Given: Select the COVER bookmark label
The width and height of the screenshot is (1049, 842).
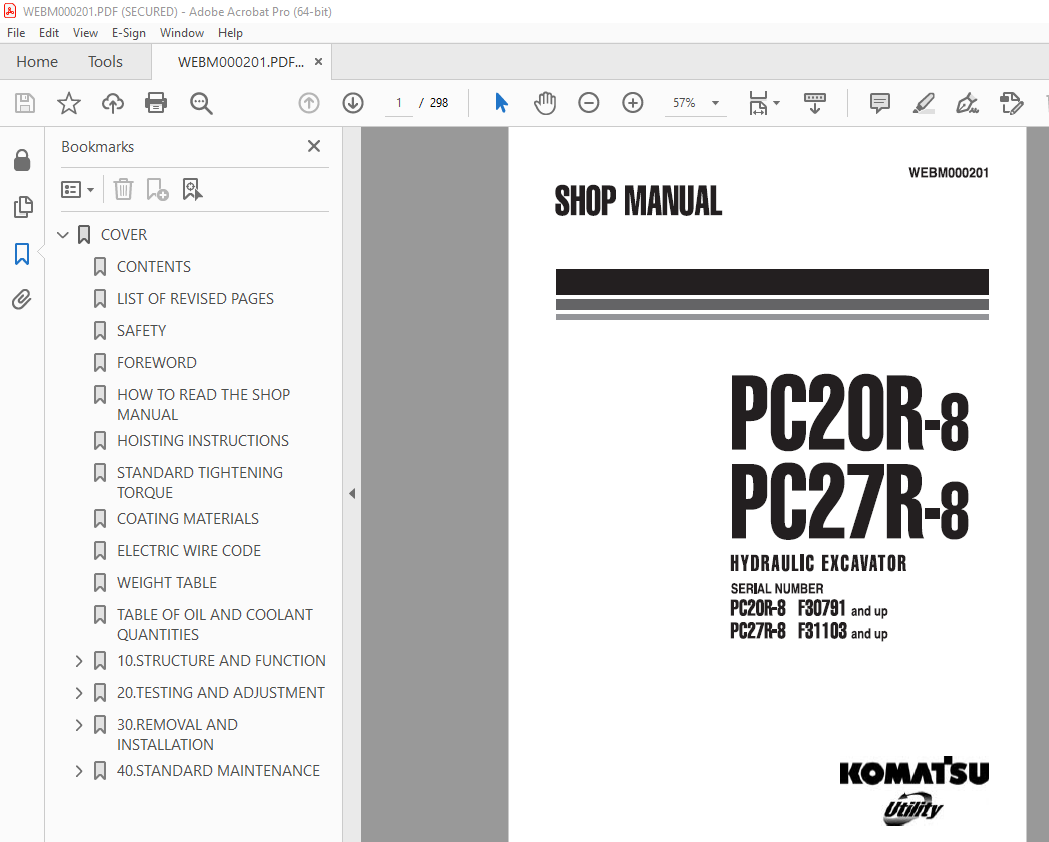Looking at the screenshot, I should point(124,235).
